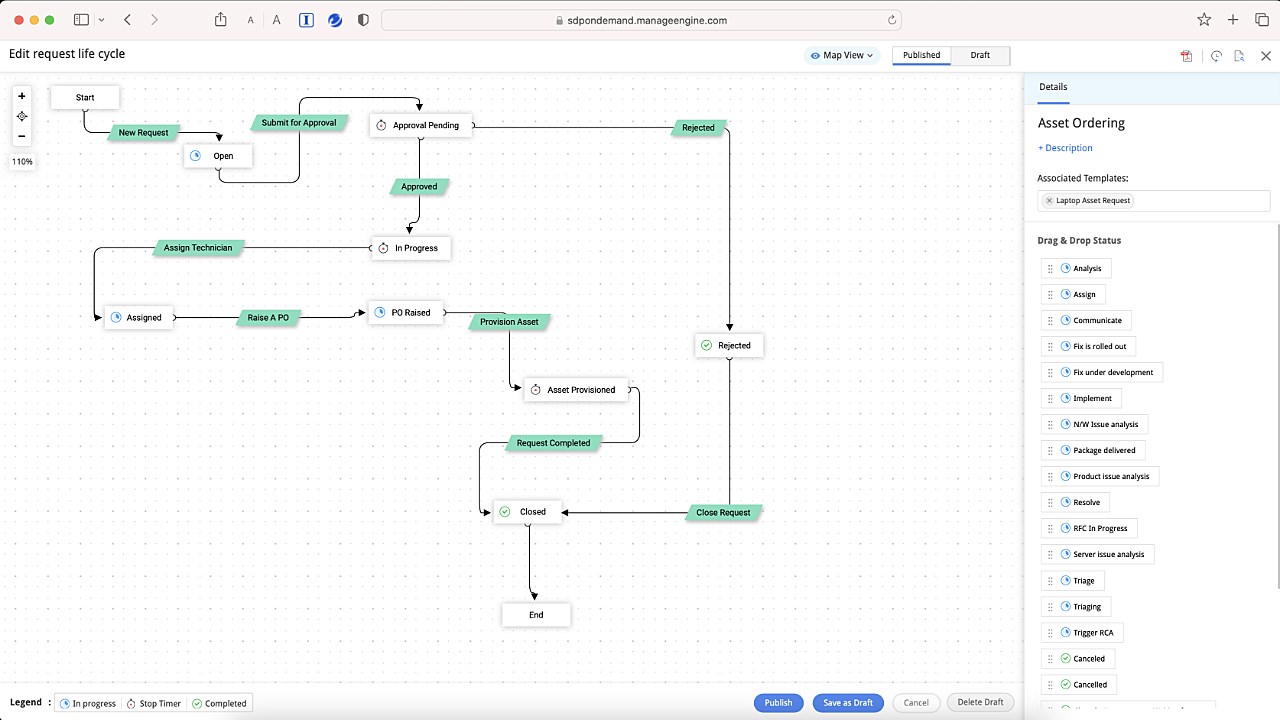
Task: Click the Cancel button
Action: (x=916, y=703)
